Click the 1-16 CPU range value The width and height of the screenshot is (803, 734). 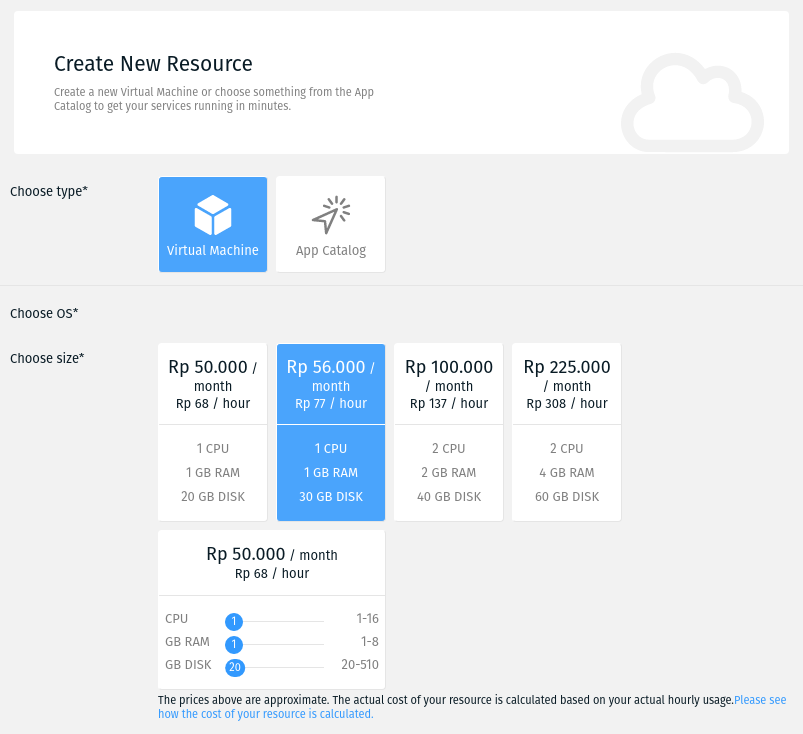[x=367, y=619]
